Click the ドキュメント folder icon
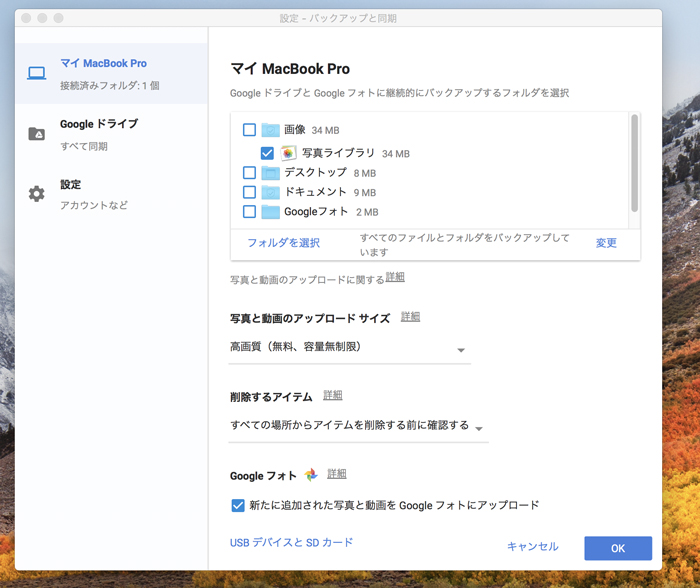The width and height of the screenshot is (700, 588). 270,192
